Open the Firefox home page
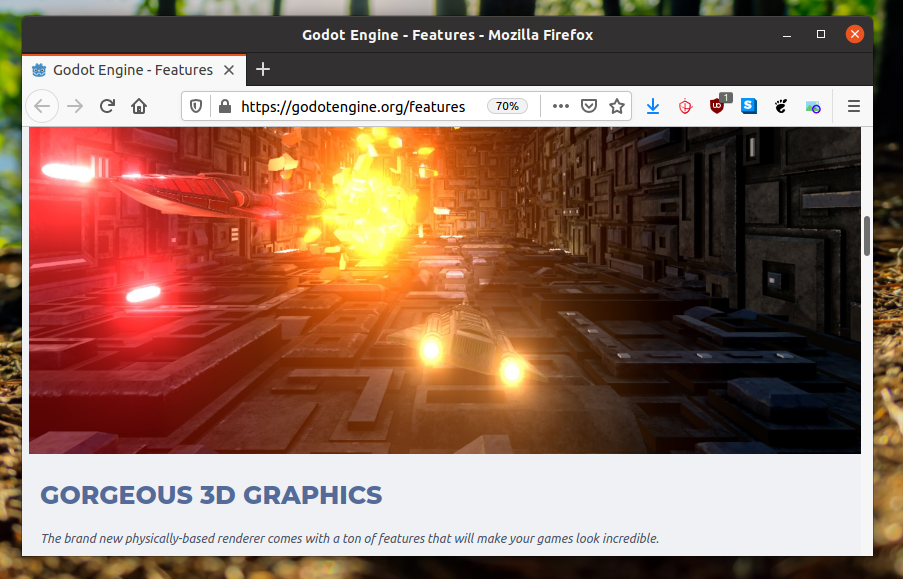Image resolution: width=903 pixels, height=579 pixels. 139,107
